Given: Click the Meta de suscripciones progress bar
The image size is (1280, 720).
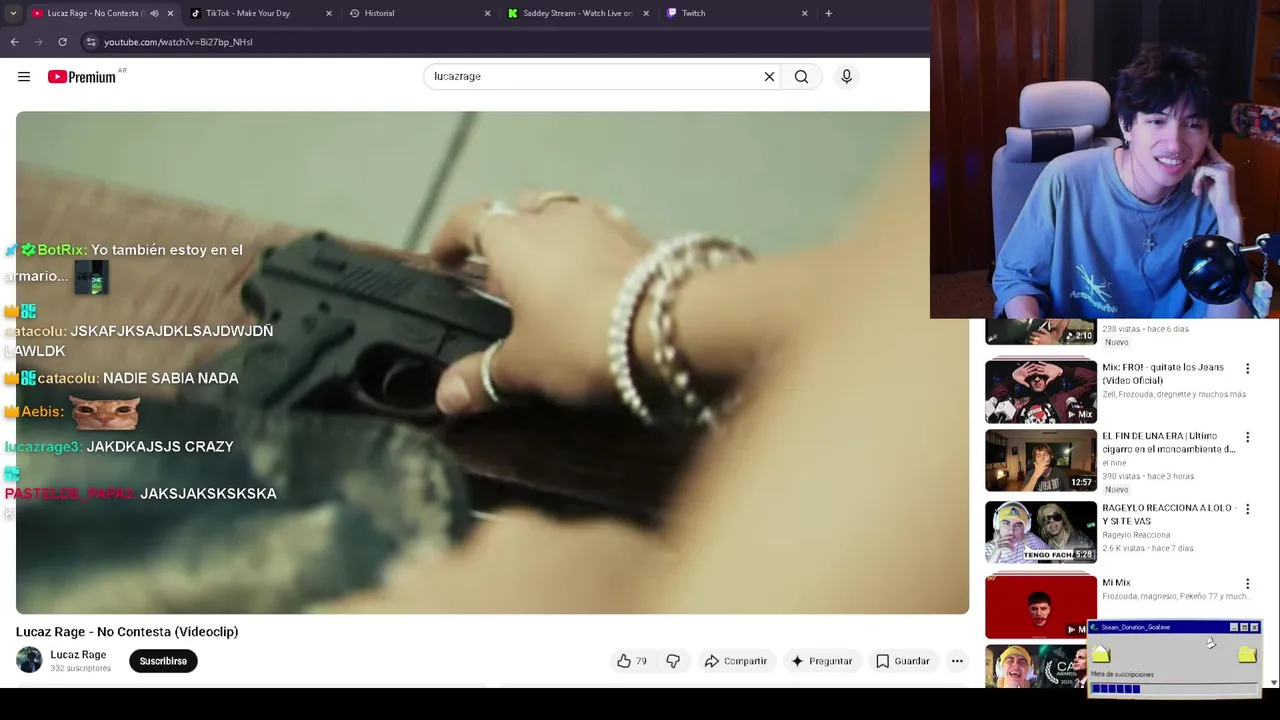Looking at the screenshot, I should (1174, 688).
